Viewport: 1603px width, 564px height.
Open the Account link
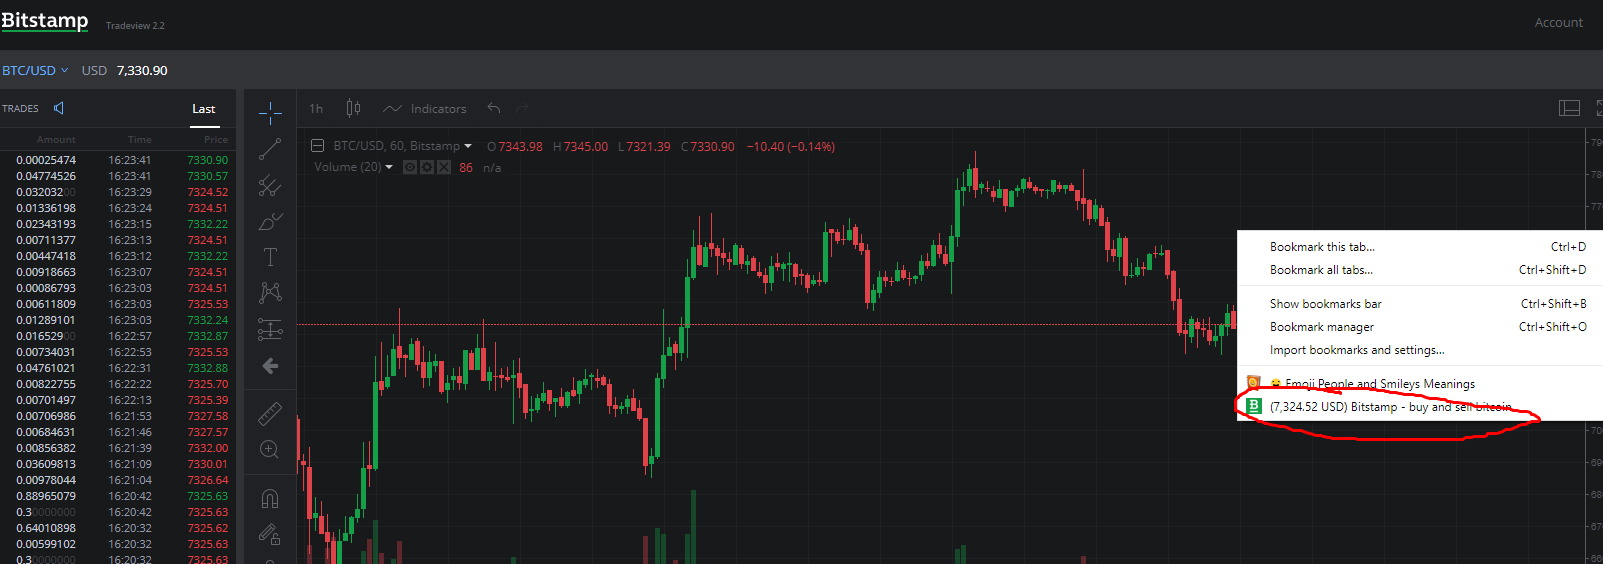click(x=1558, y=22)
